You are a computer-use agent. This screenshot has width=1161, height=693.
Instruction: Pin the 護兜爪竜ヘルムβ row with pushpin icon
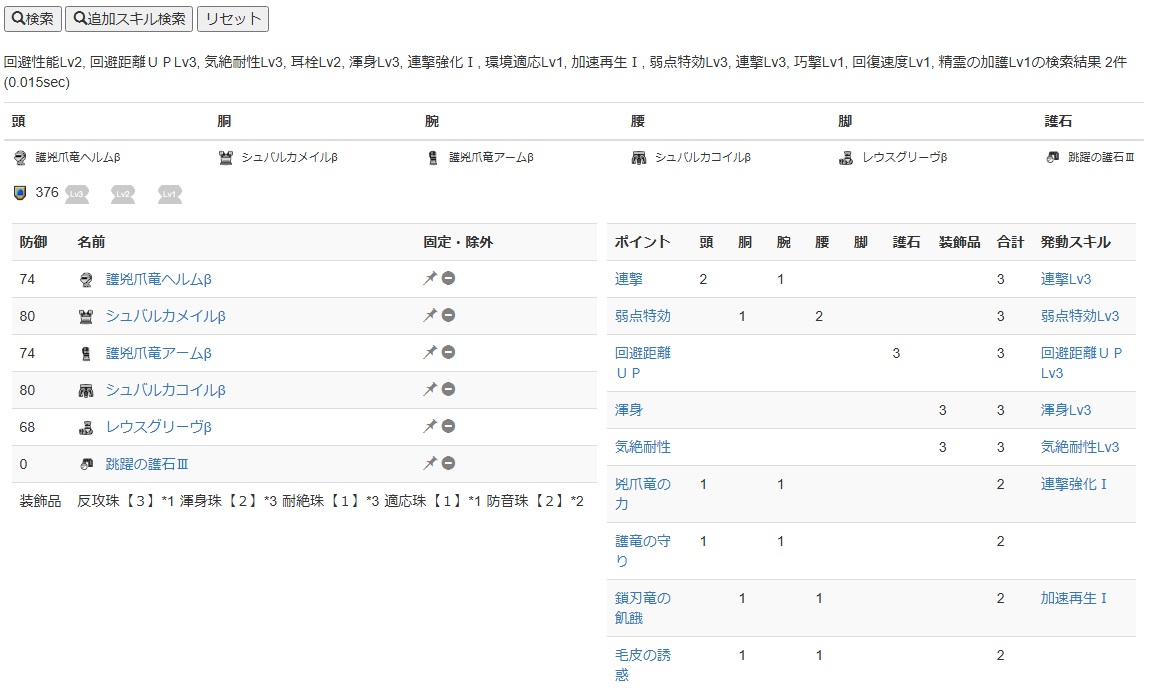[x=430, y=279]
